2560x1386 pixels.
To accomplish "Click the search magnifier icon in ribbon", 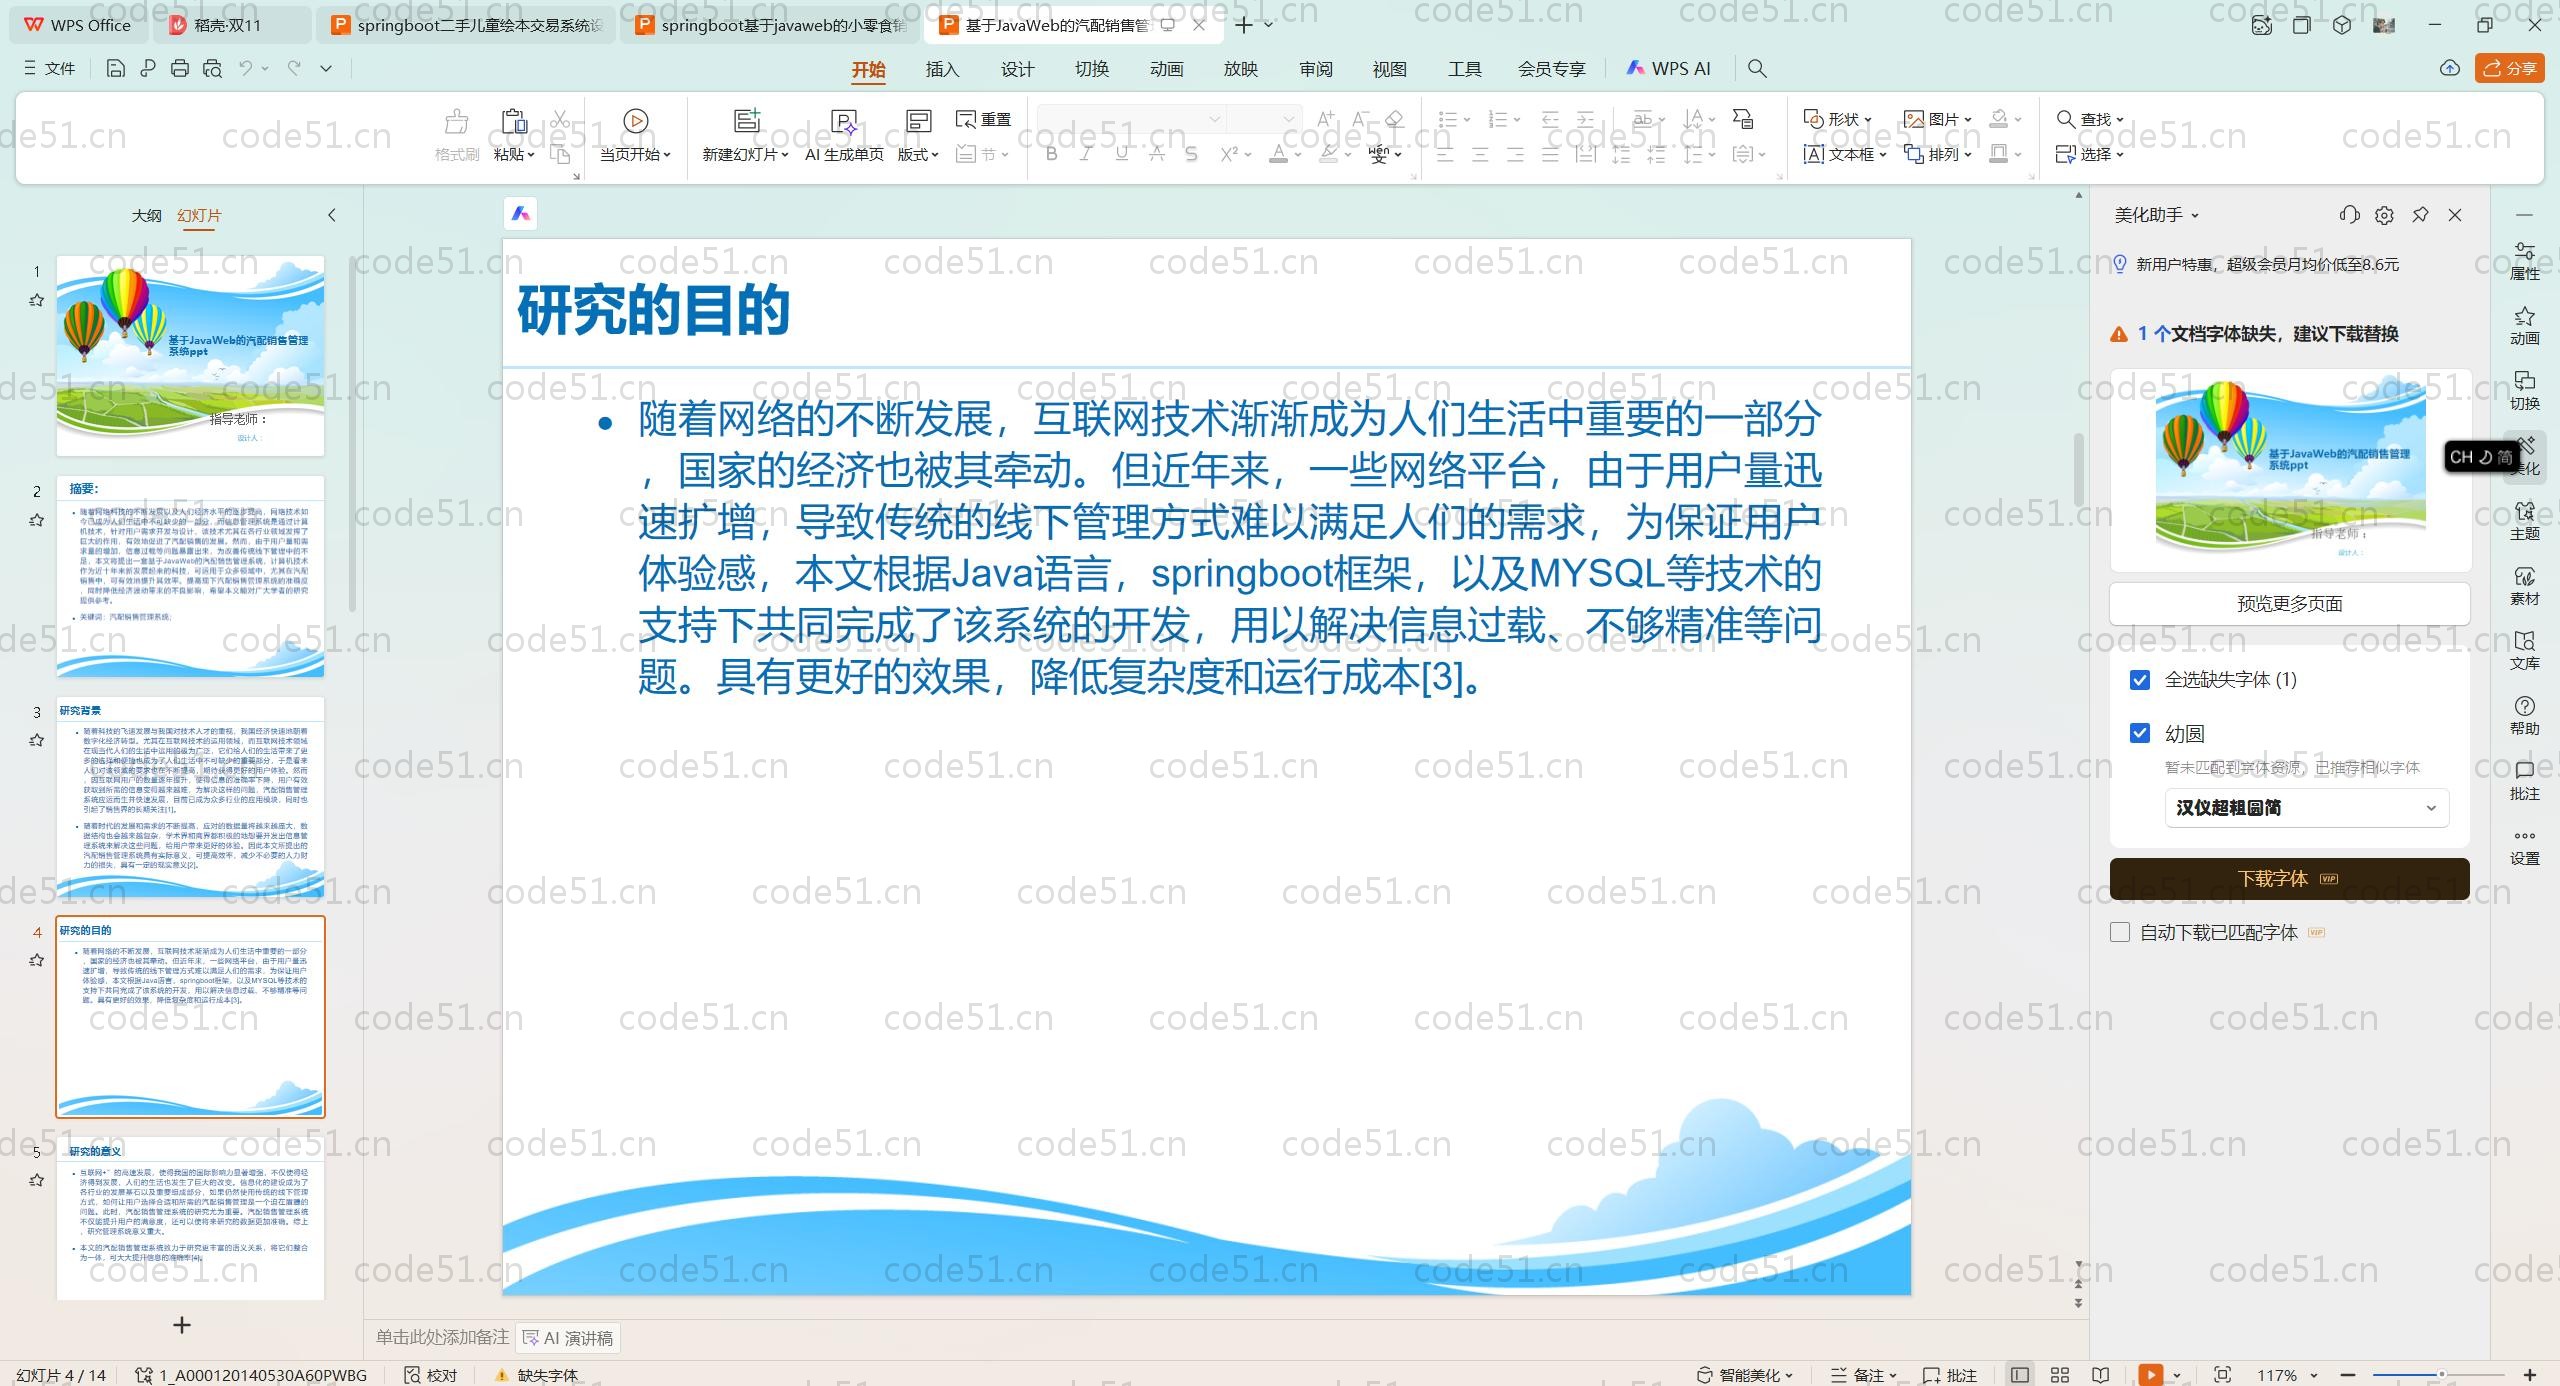I will [x=1757, y=68].
